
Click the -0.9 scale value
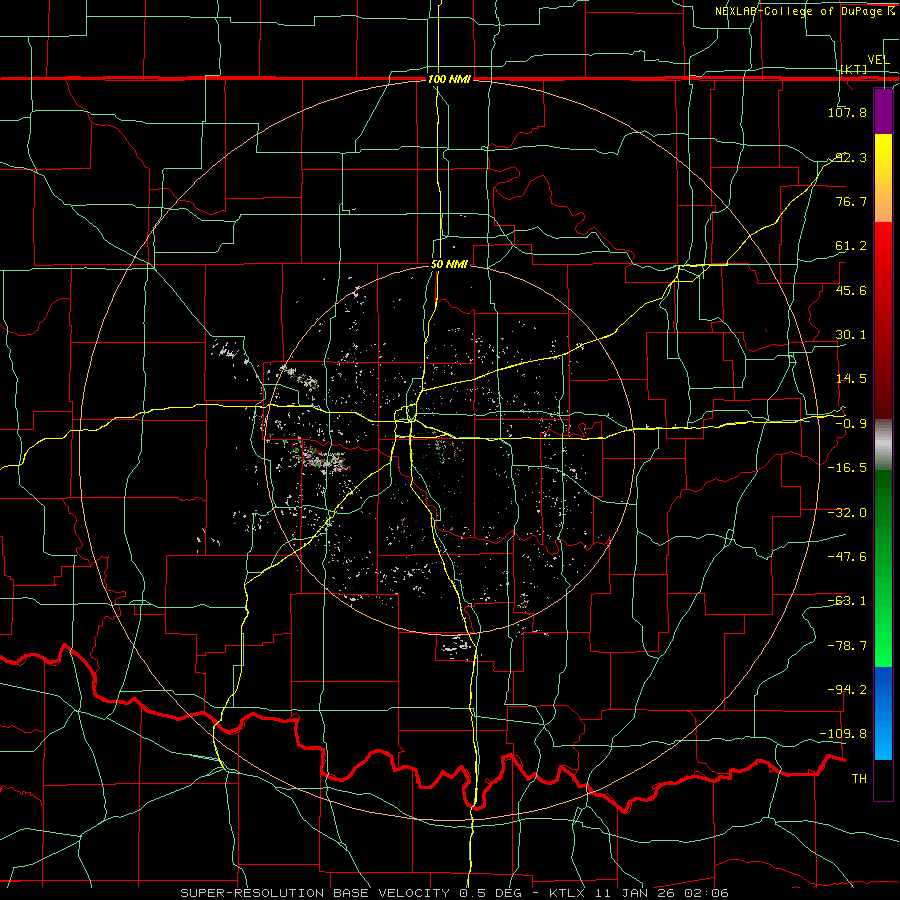(x=851, y=424)
